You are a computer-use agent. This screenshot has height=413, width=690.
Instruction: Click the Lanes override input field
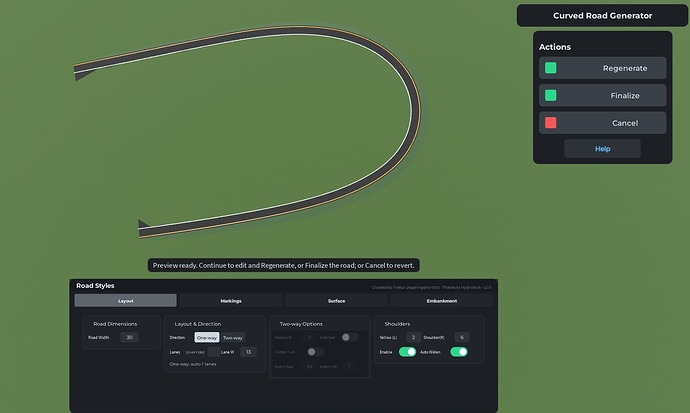[213, 352]
